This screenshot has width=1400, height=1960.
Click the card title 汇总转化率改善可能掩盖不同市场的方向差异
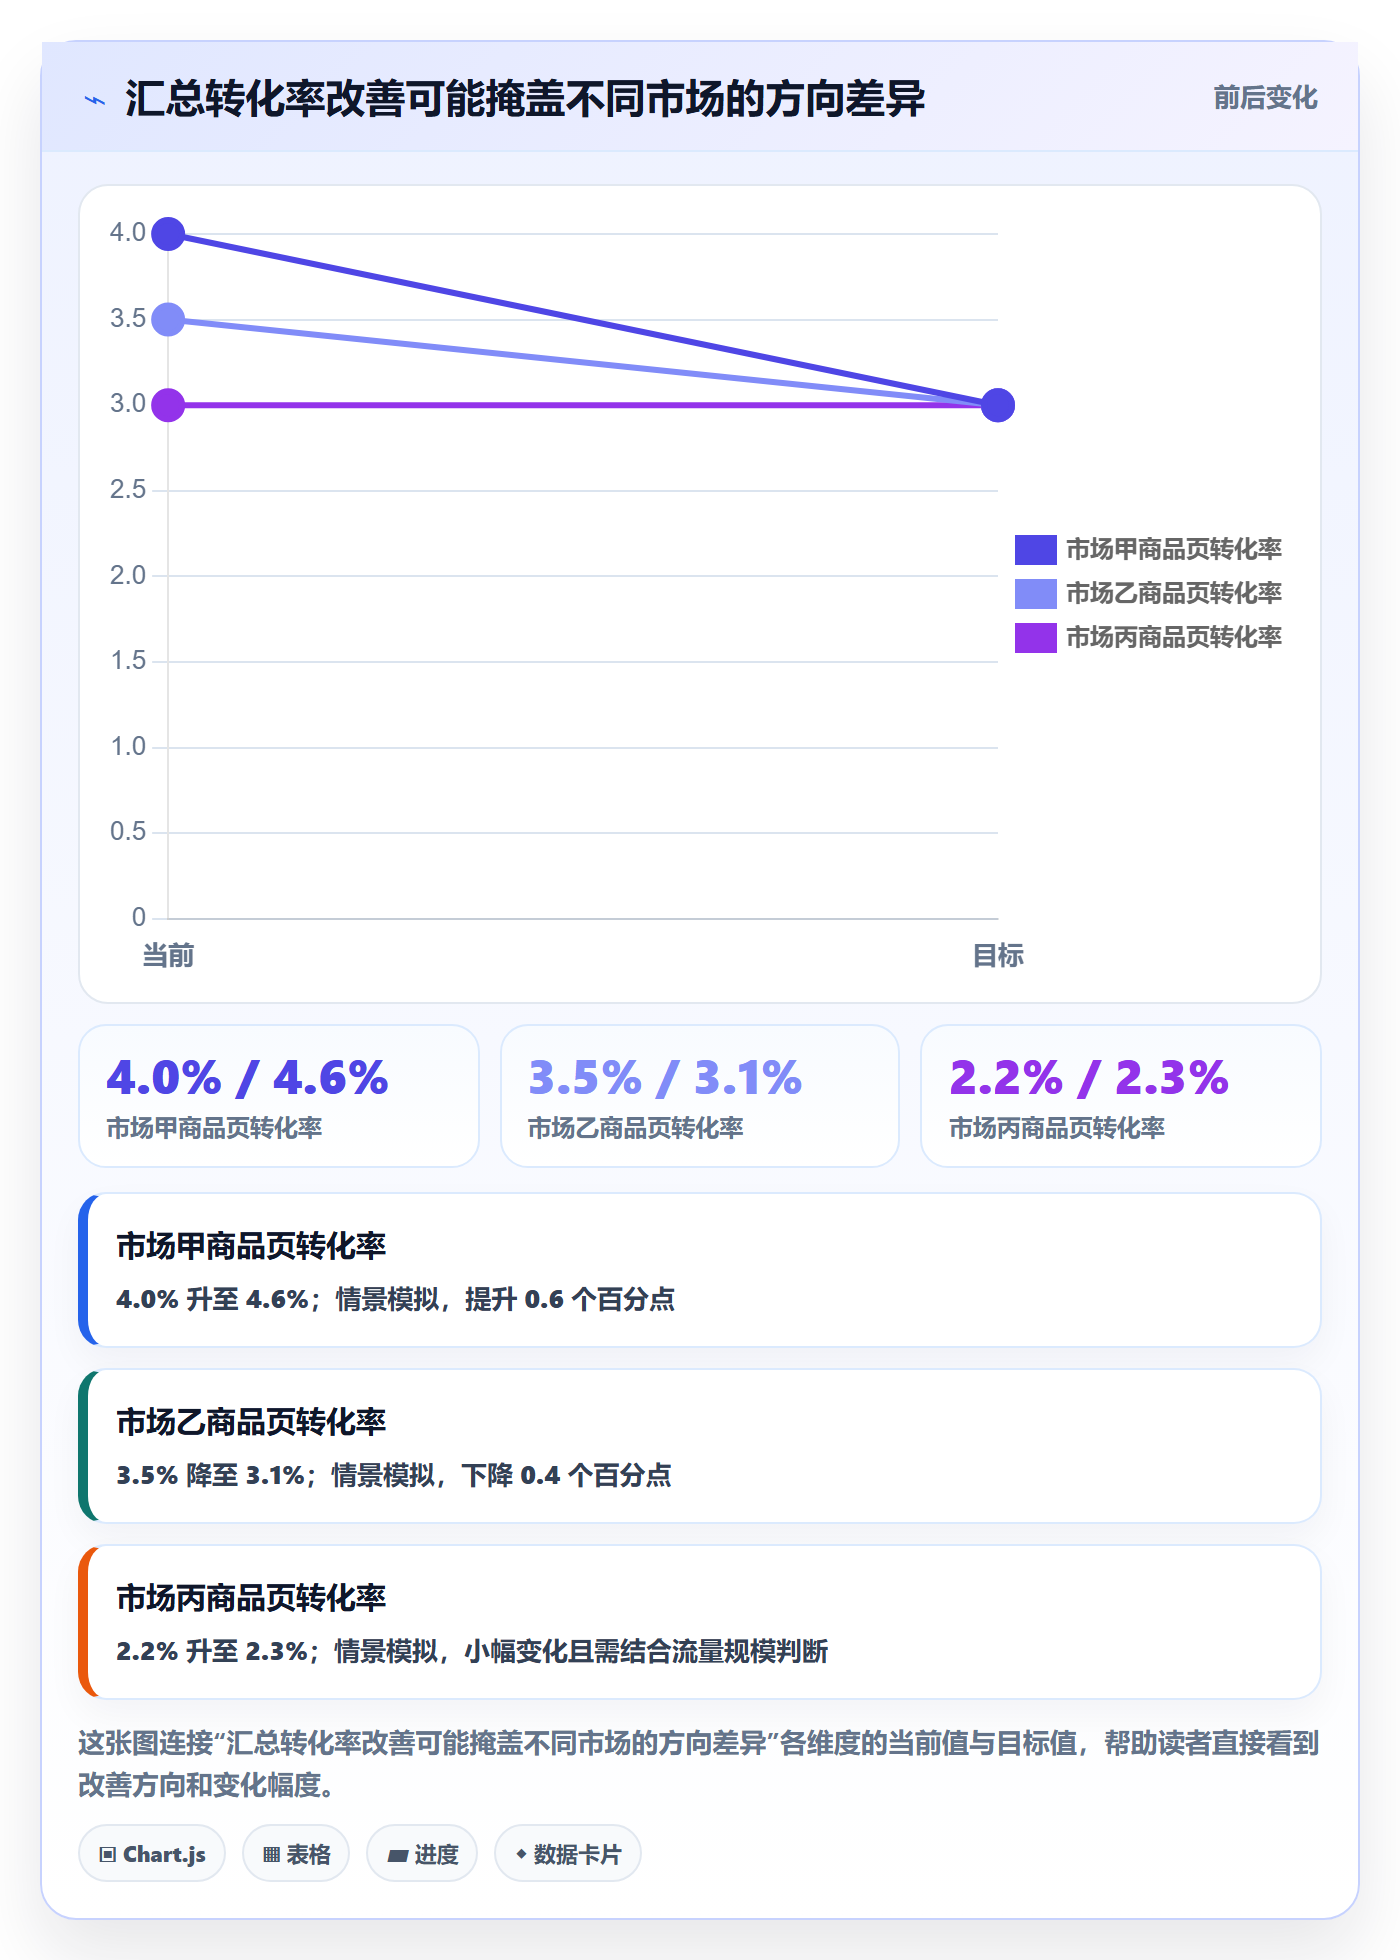525,99
